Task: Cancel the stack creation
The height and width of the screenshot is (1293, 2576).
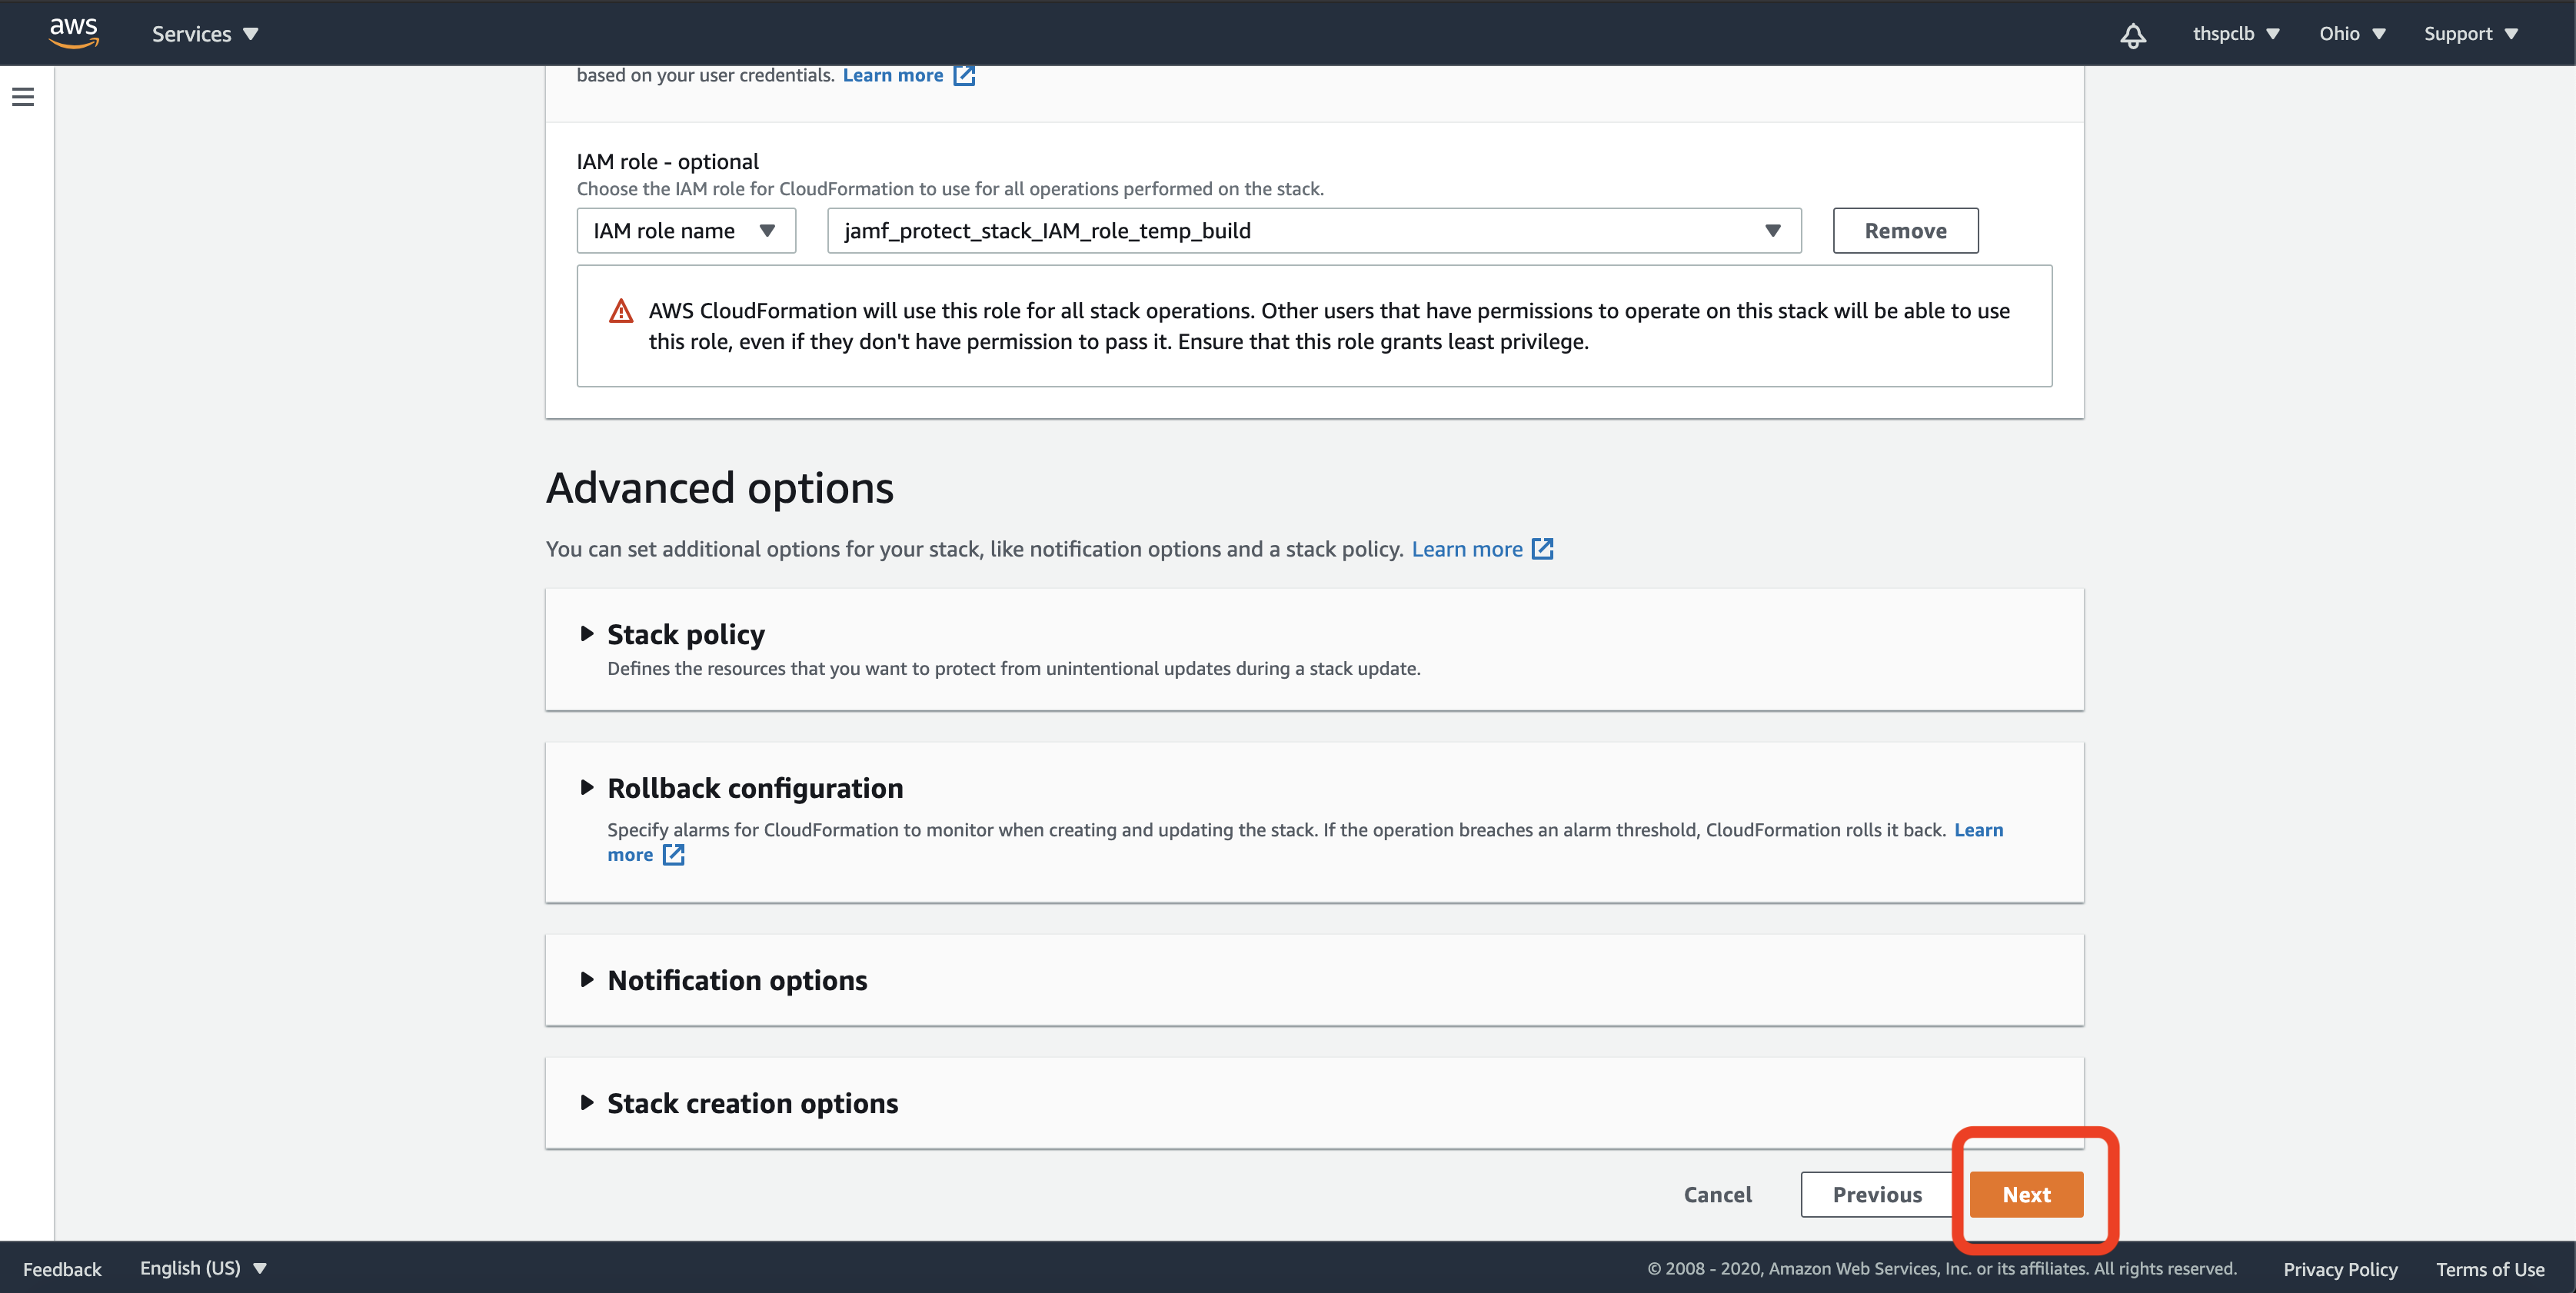Action: [1717, 1195]
